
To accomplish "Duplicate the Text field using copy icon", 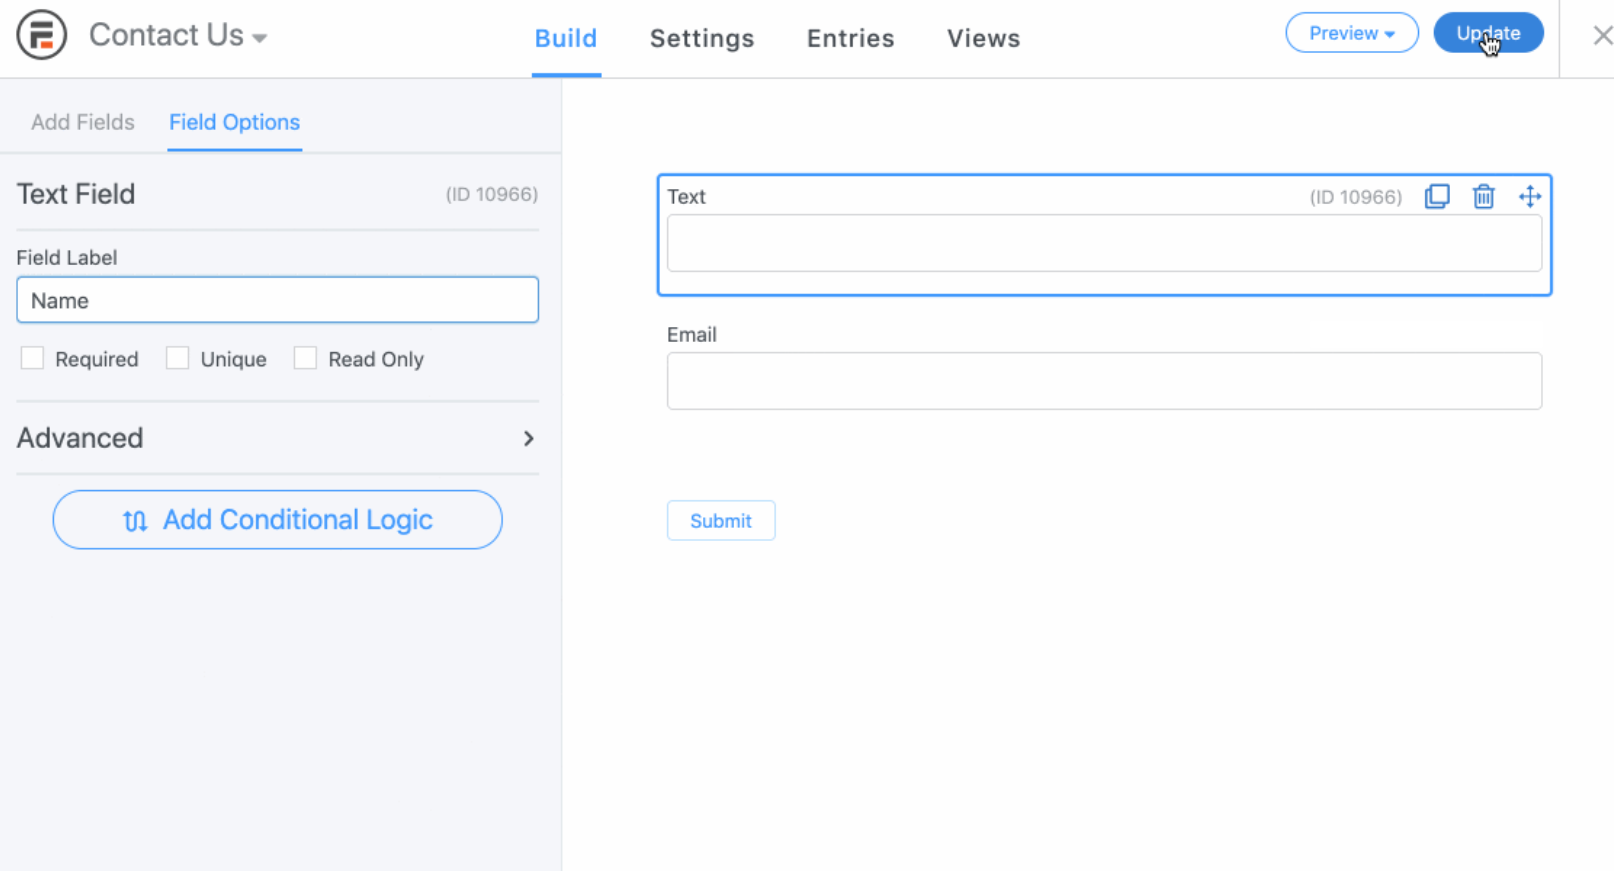I will [1437, 196].
